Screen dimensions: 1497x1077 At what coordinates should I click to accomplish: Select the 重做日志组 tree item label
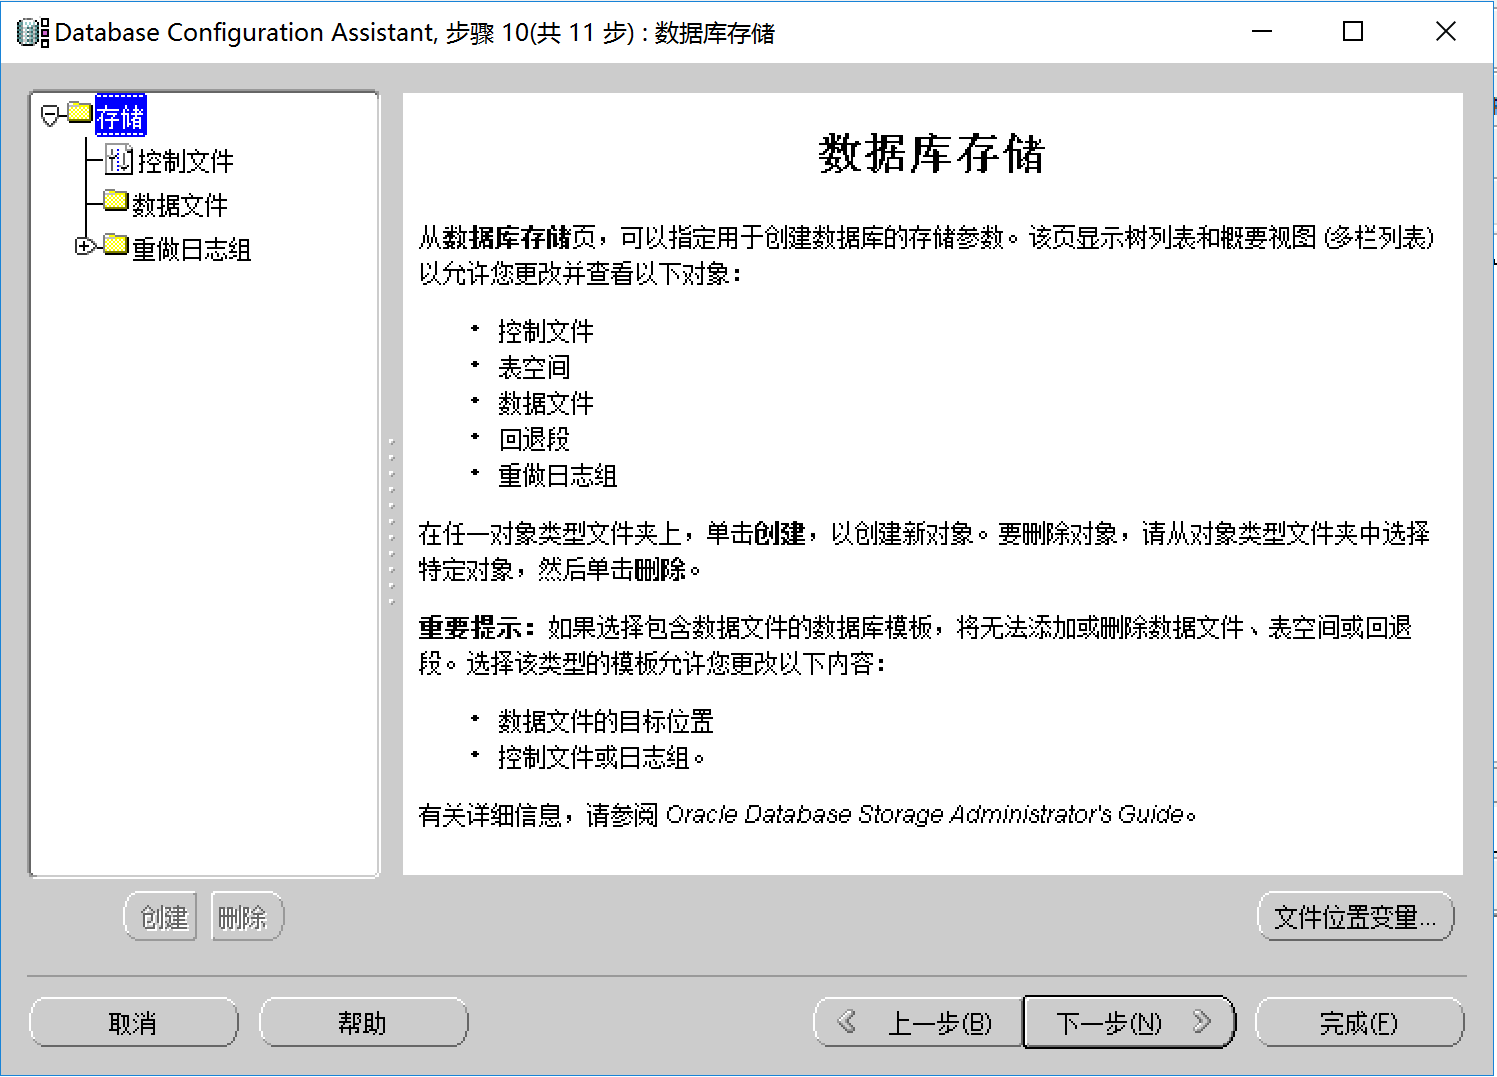tap(191, 249)
